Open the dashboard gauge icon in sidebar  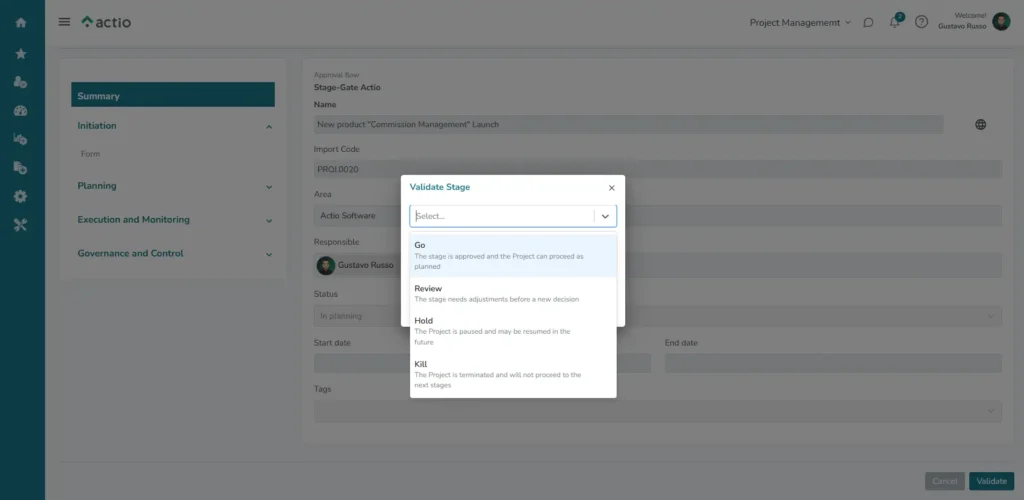(x=21, y=111)
